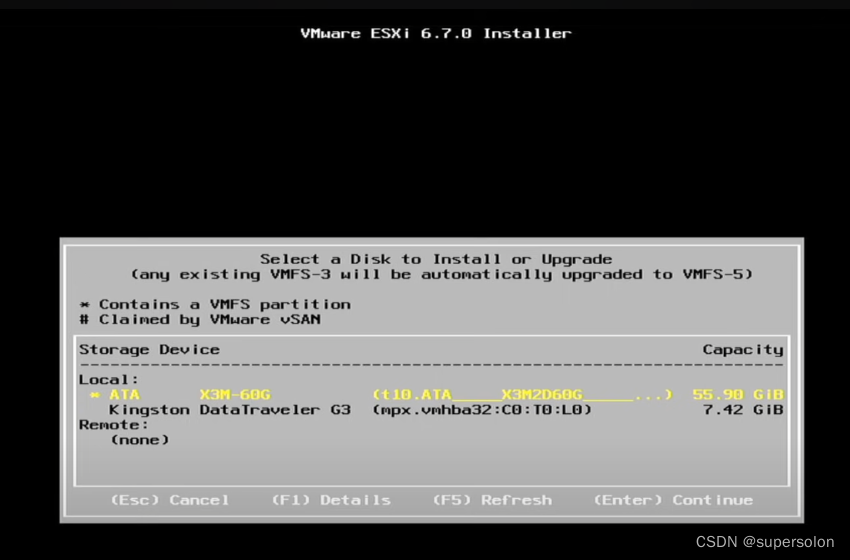Click the mpx.vmhba32:C0:T0:L0 device identifier

pyautogui.click(x=482, y=410)
